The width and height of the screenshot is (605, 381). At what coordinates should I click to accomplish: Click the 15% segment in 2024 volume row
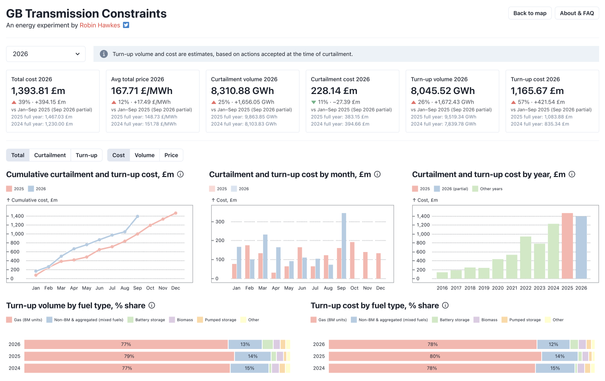[250, 368]
